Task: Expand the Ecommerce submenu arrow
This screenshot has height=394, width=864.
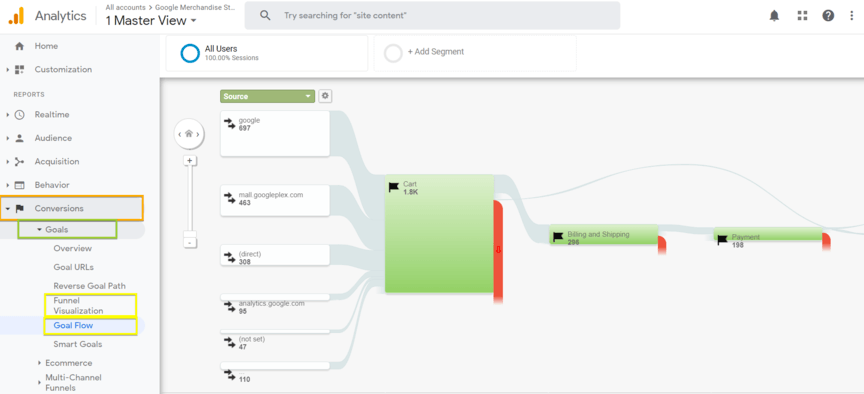Action: tap(40, 363)
